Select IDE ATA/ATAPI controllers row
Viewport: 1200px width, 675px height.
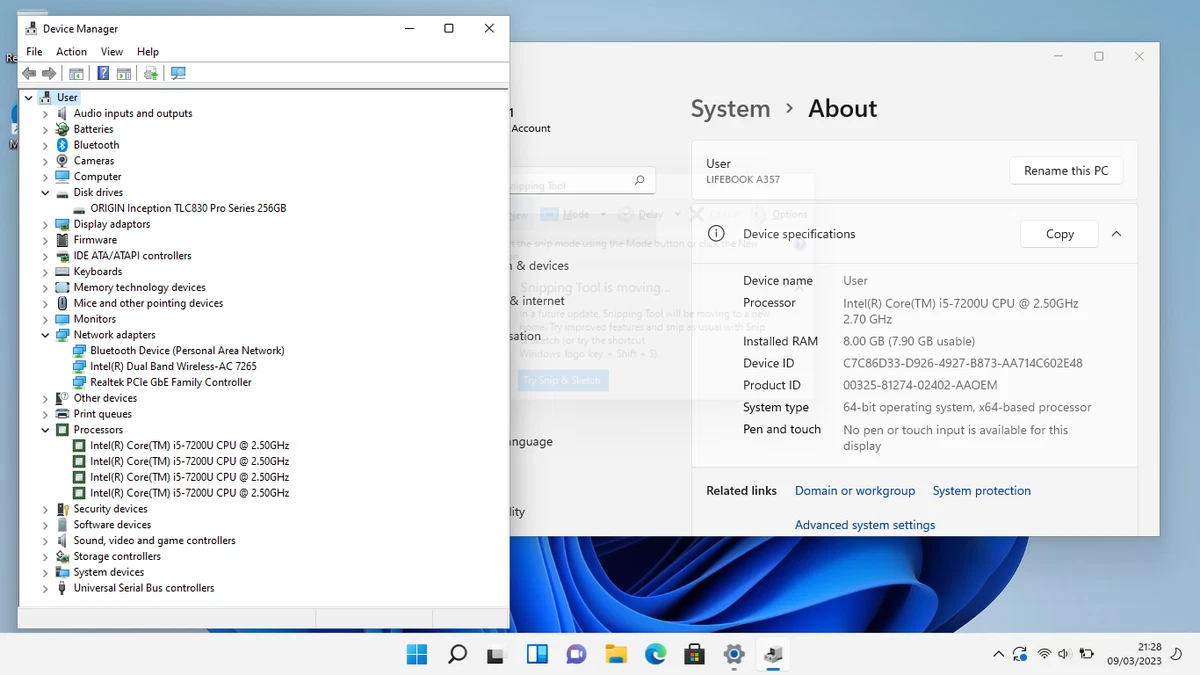click(x=133, y=256)
